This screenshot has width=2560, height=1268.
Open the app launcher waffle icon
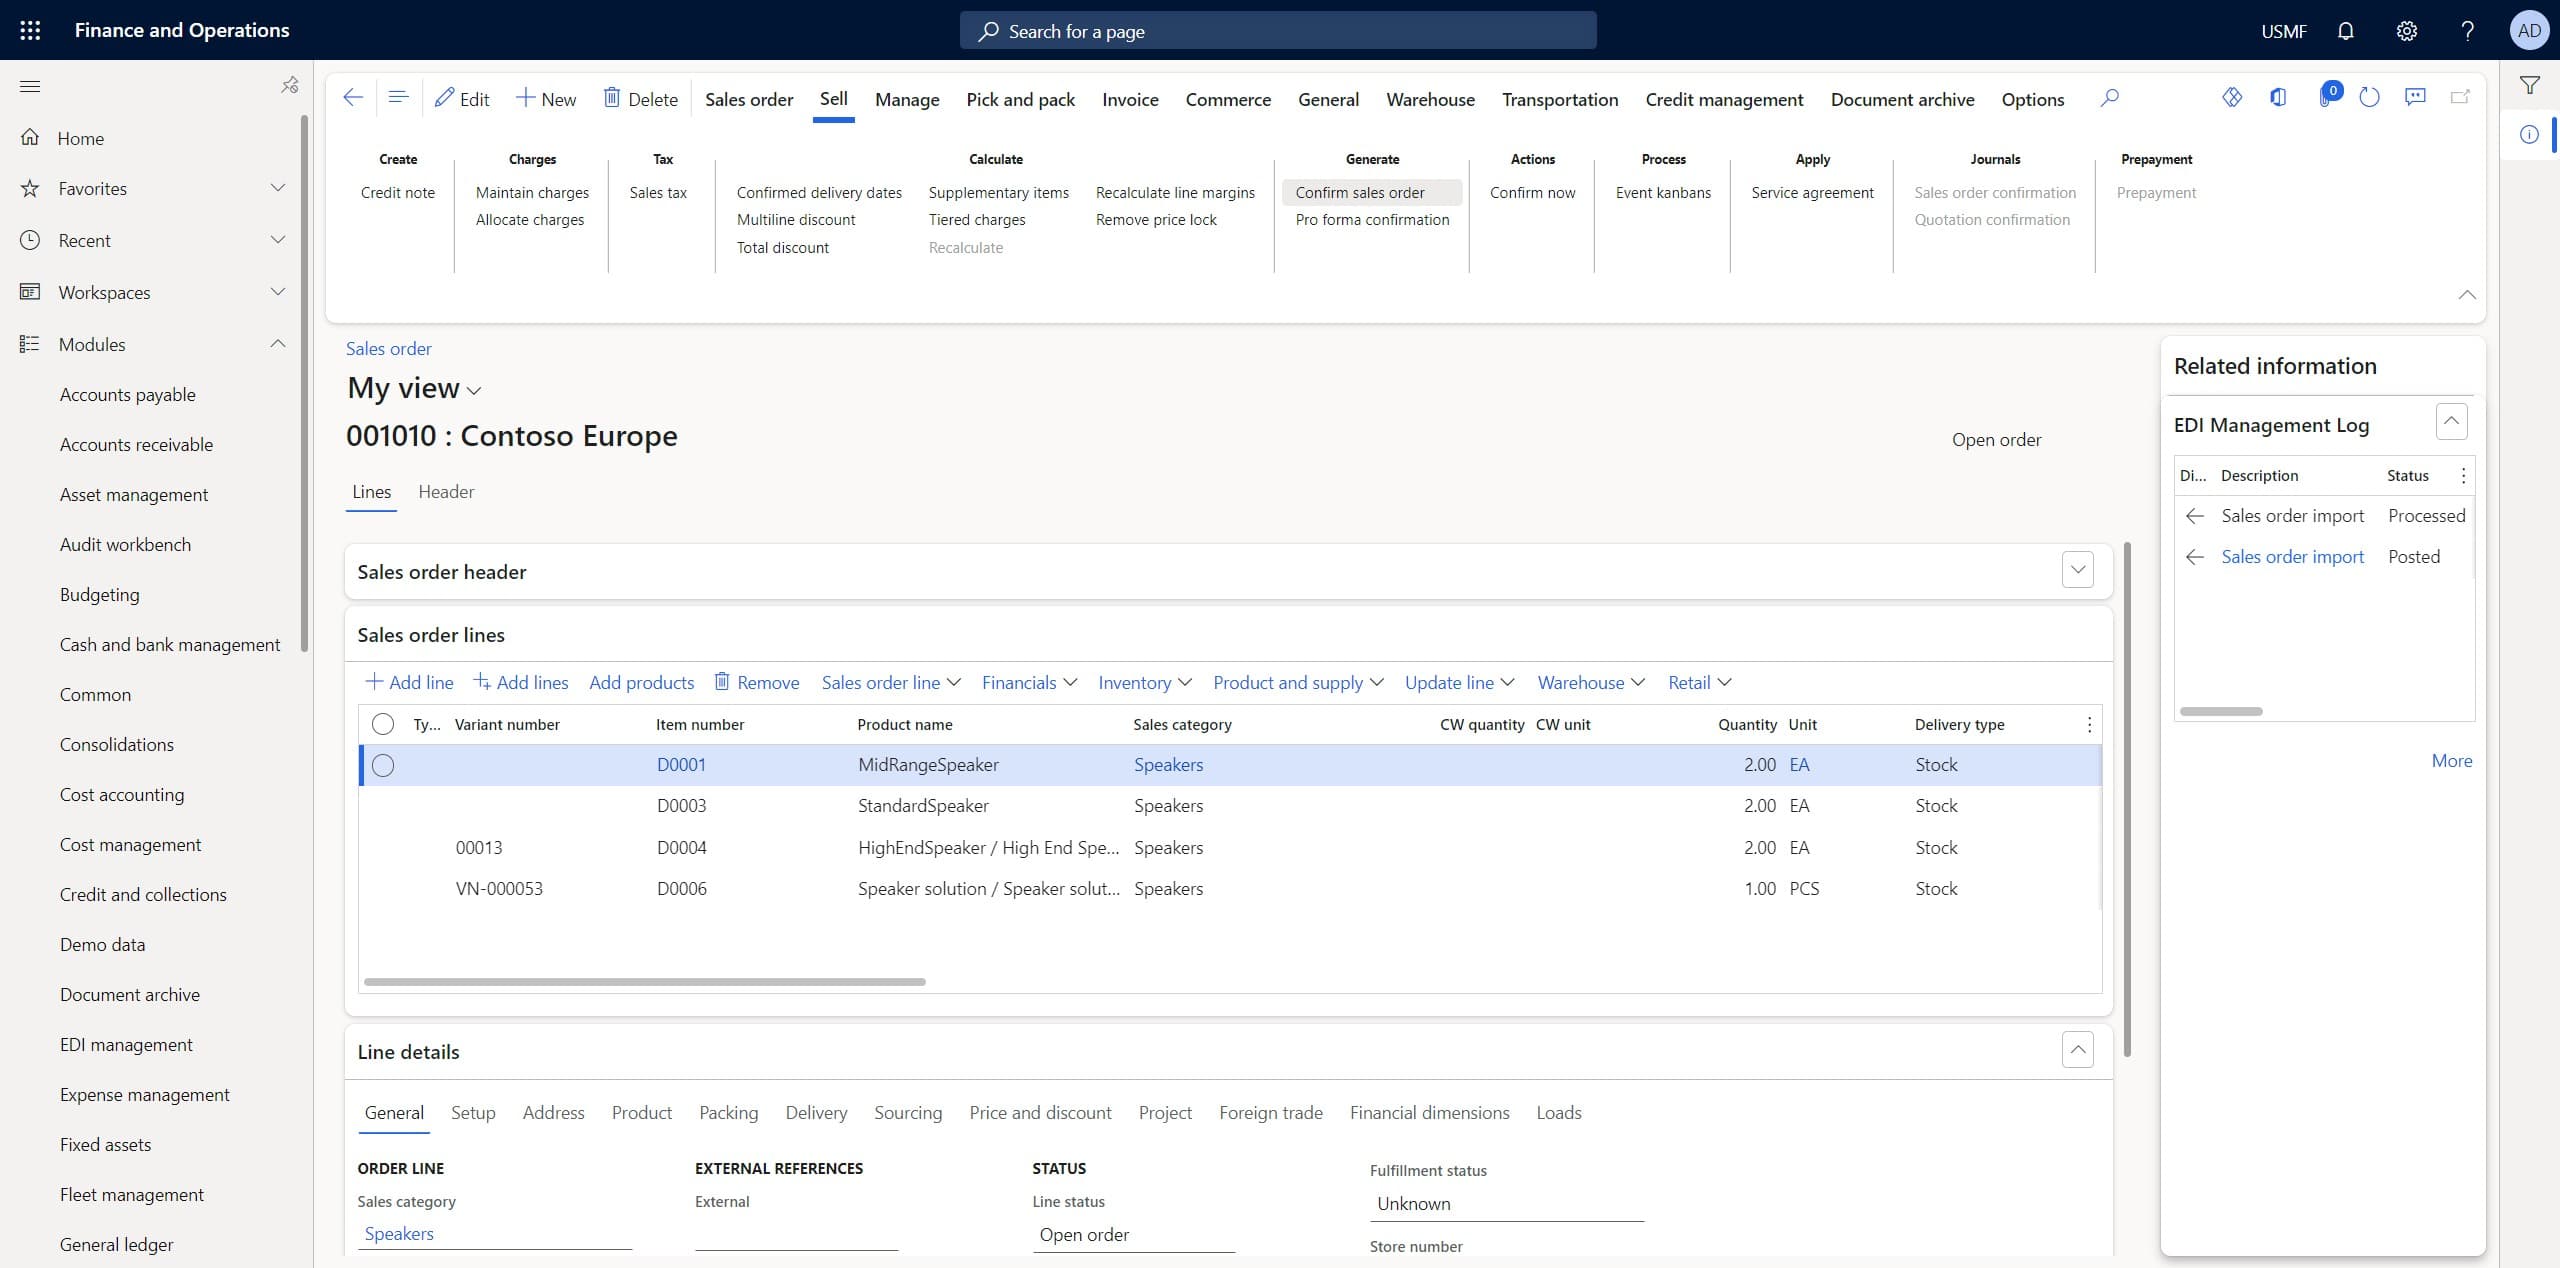tap(30, 30)
